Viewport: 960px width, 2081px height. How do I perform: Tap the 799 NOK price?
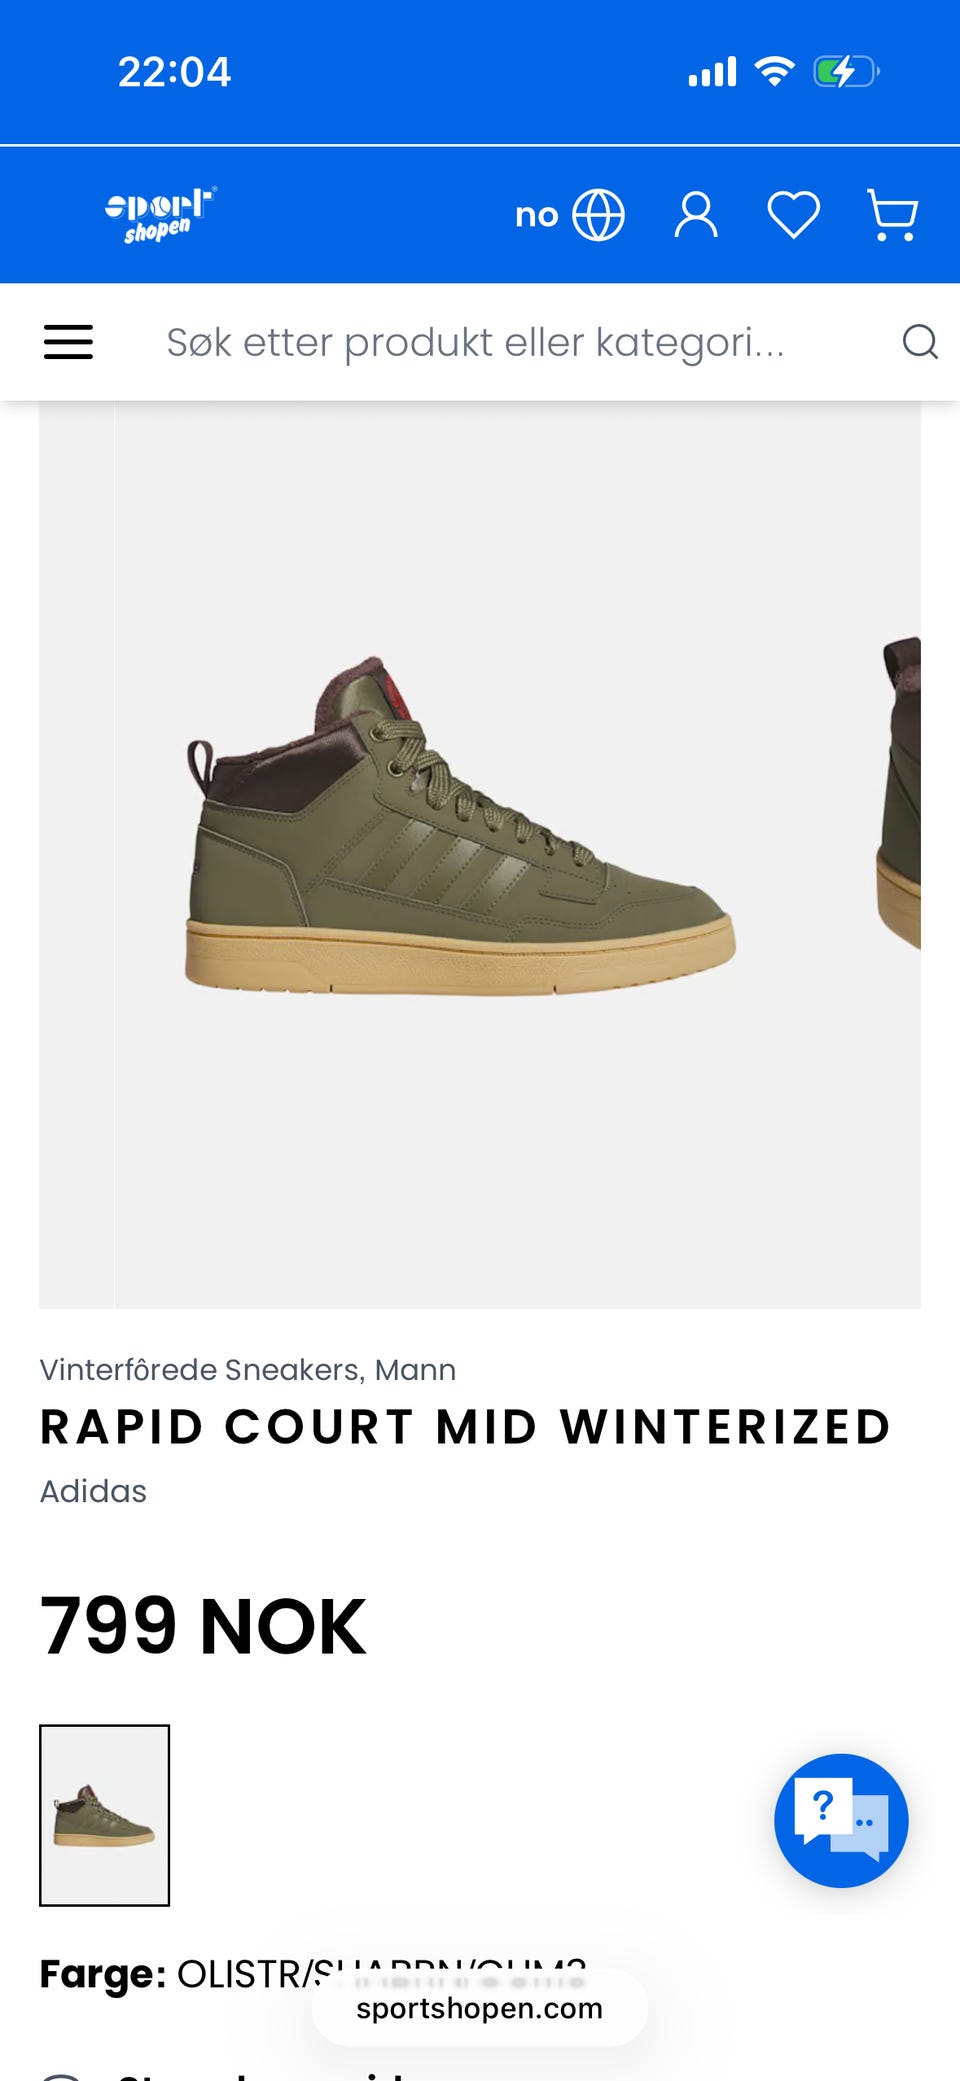click(203, 1626)
